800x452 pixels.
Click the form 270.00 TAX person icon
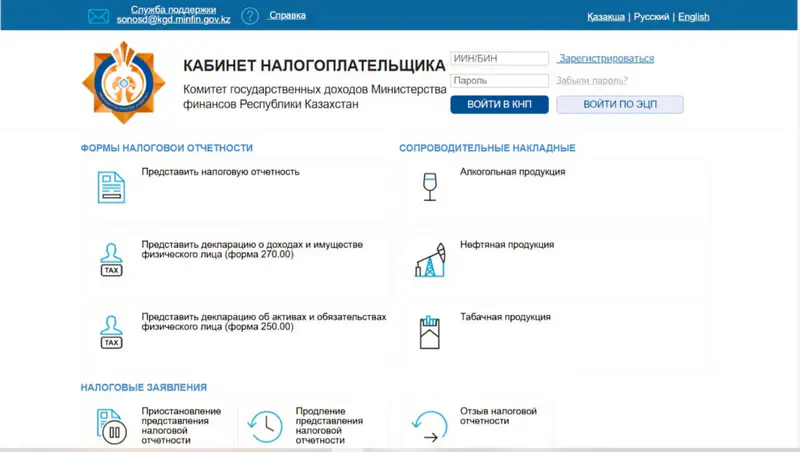point(111,259)
